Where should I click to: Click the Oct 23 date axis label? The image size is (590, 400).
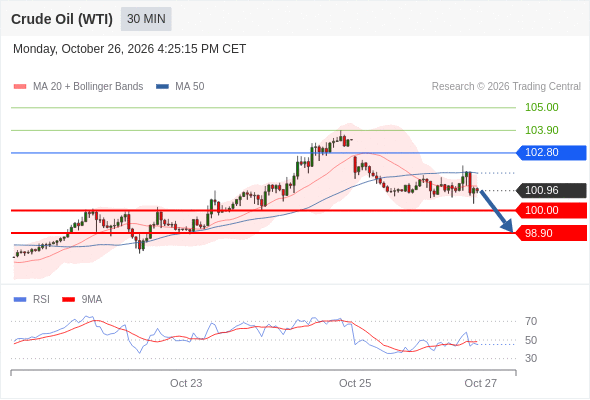tap(186, 383)
